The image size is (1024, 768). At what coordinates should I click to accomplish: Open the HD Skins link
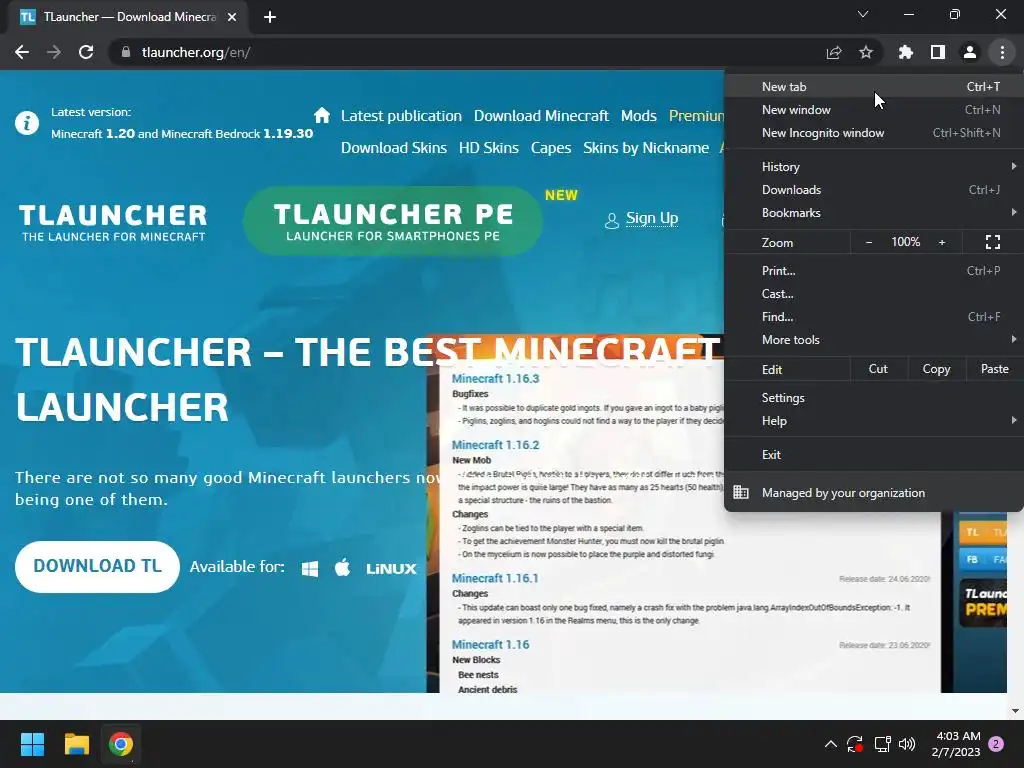pyautogui.click(x=488, y=148)
